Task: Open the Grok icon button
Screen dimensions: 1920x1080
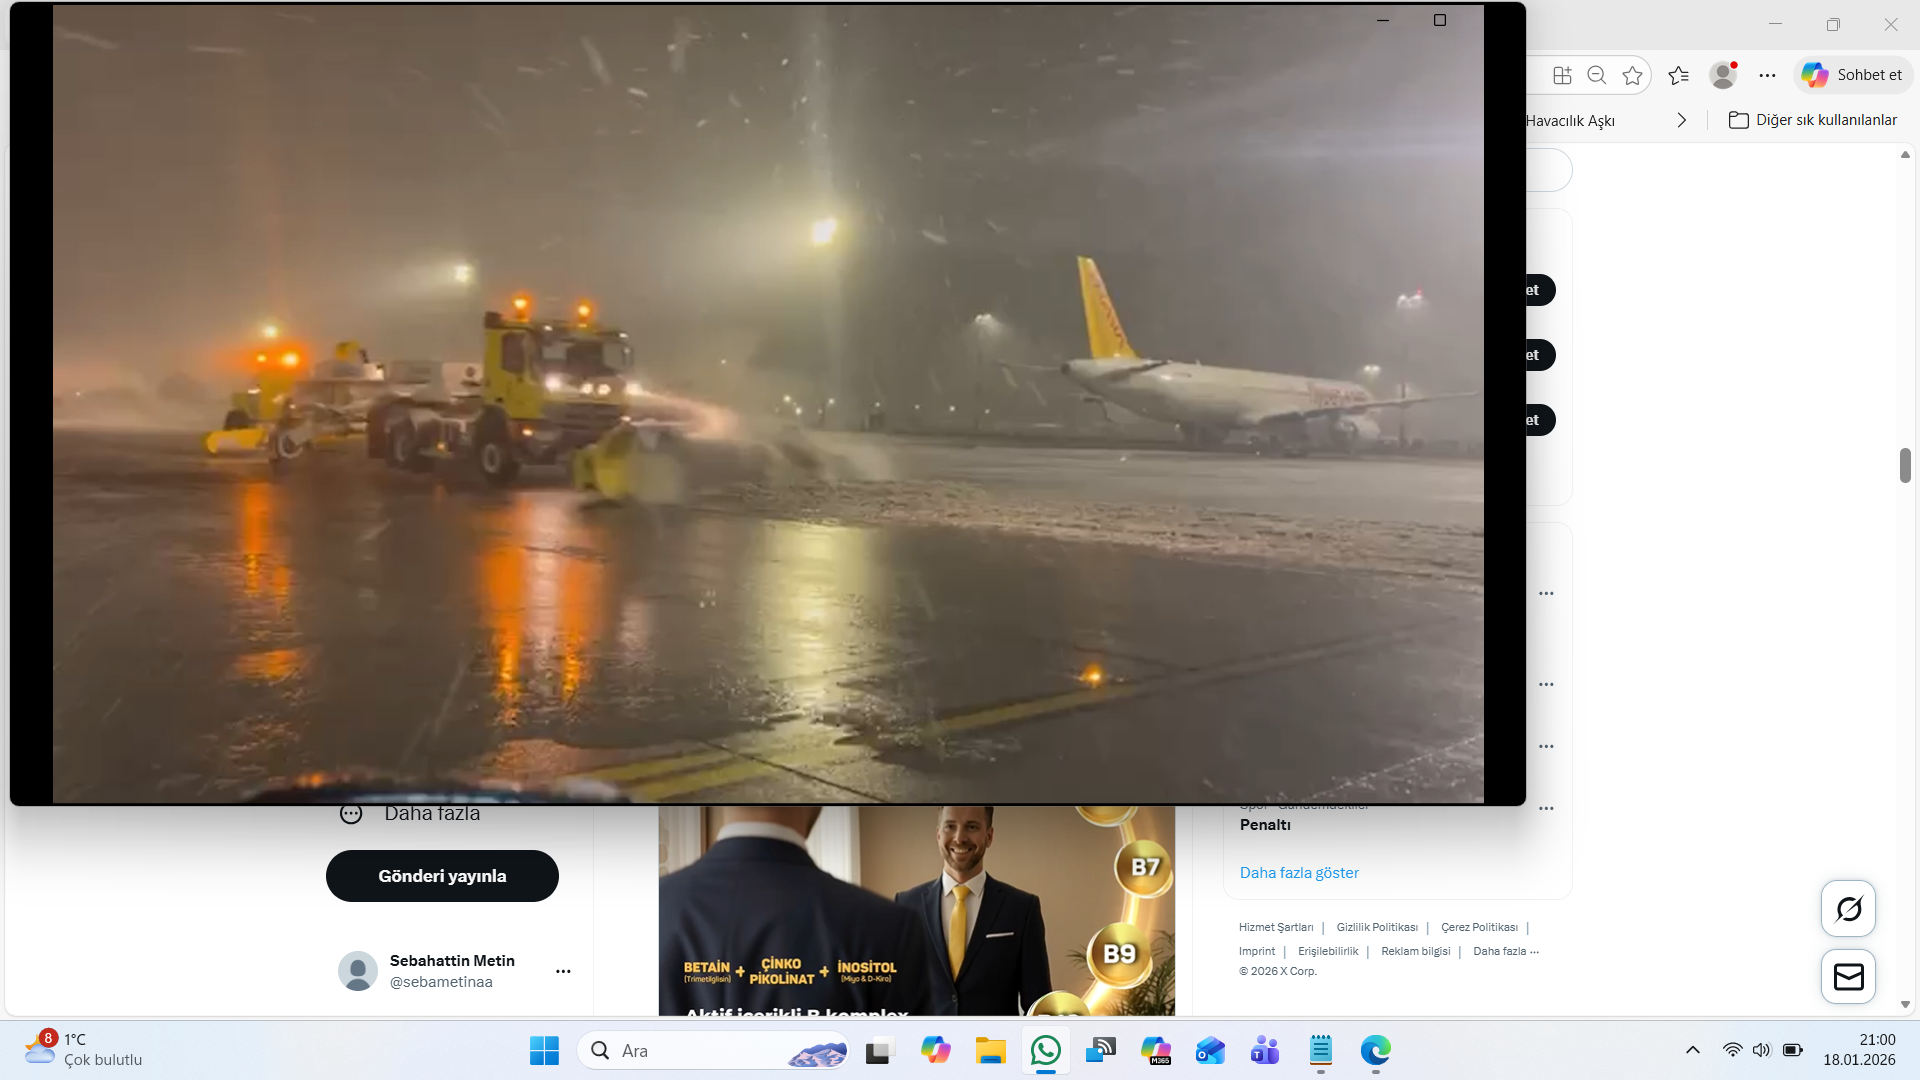Action: (1848, 908)
